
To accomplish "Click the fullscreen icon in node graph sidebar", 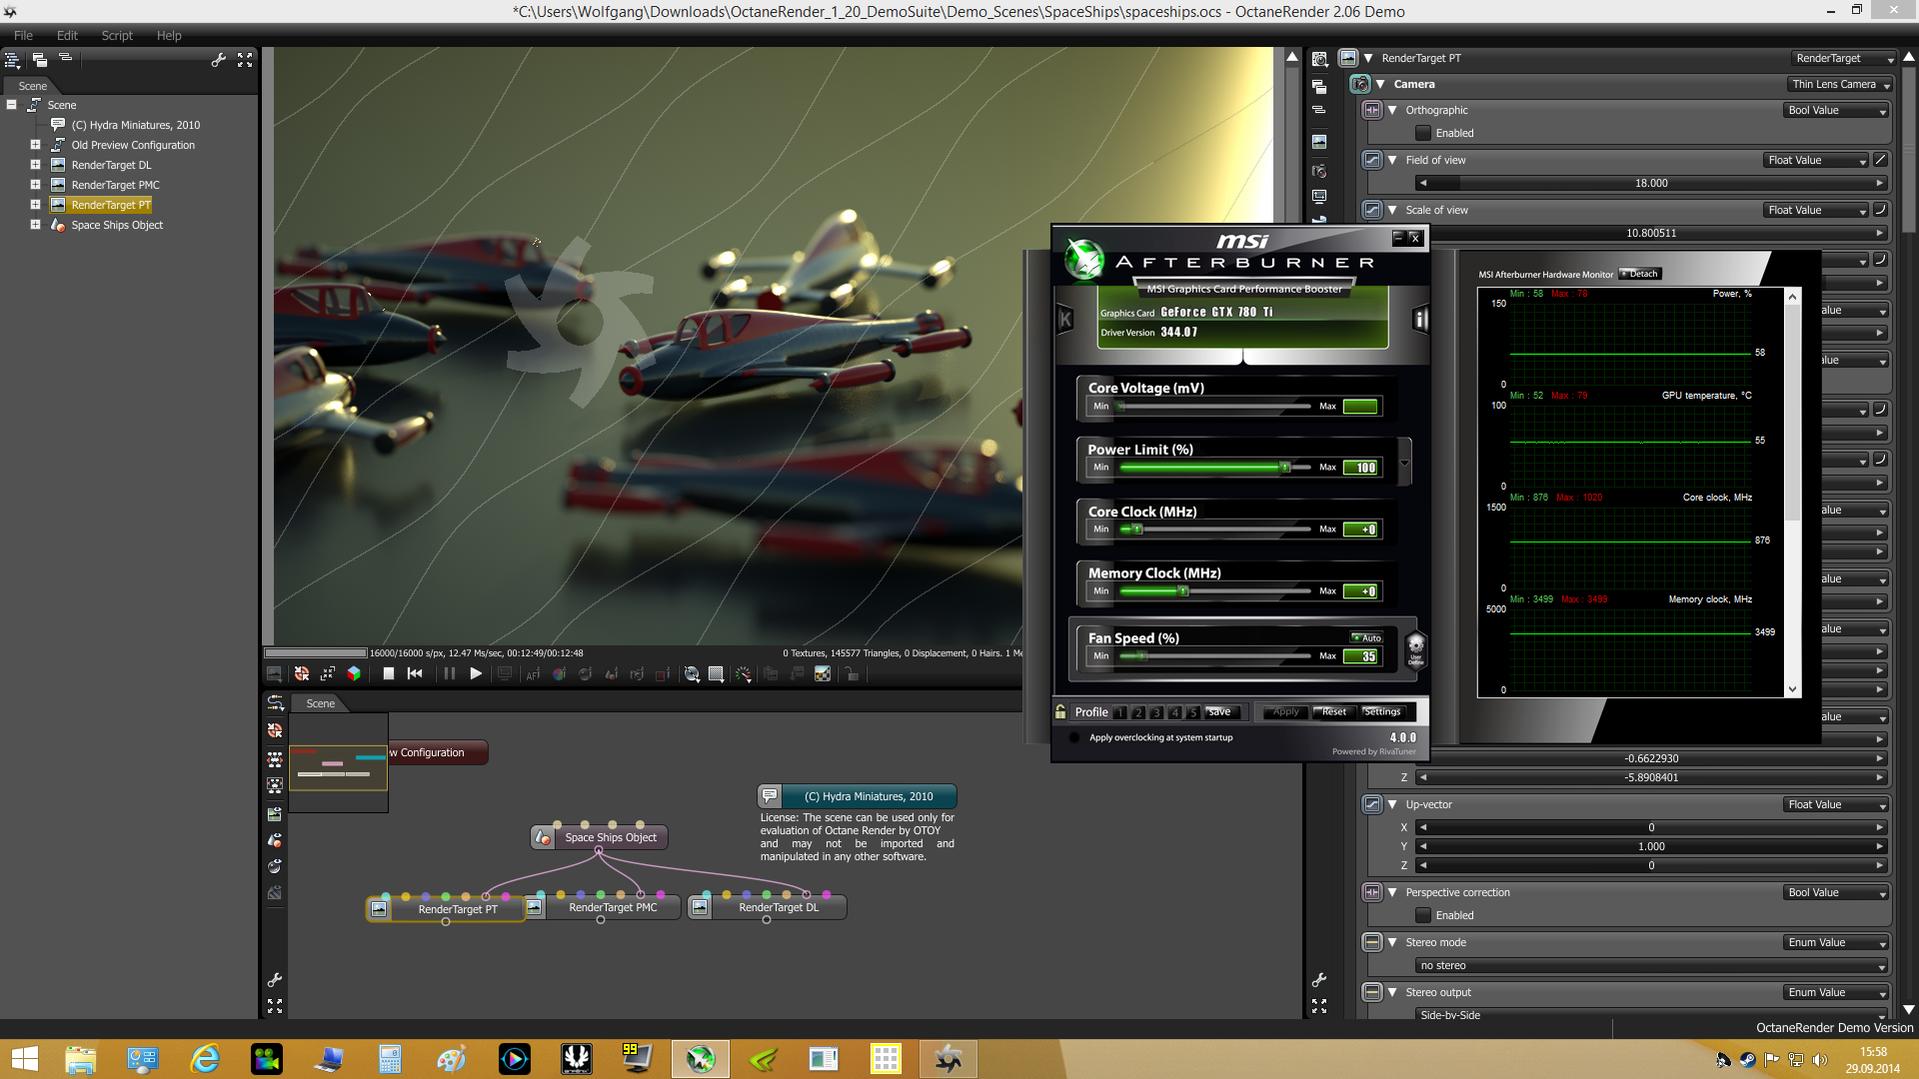I will (x=275, y=1006).
